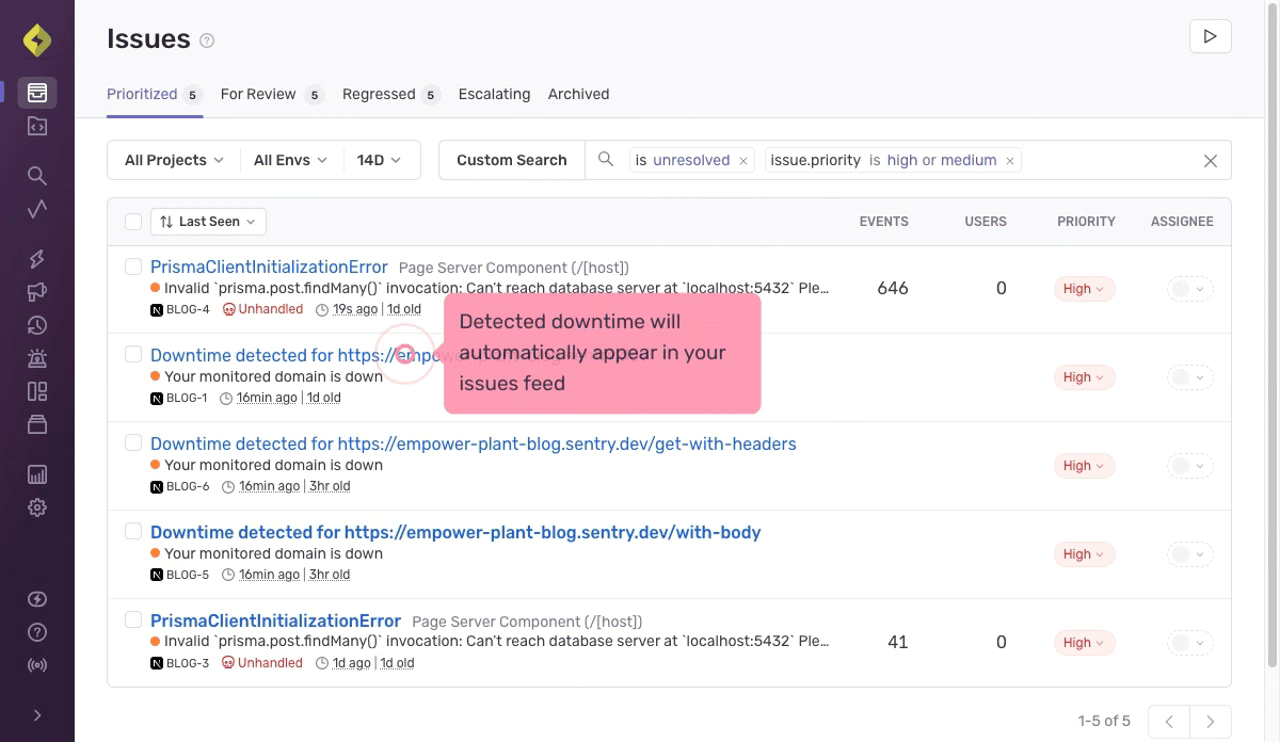The height and width of the screenshot is (742, 1280).
Task: Select the get-with-headers issue checkbox
Action: point(133,443)
